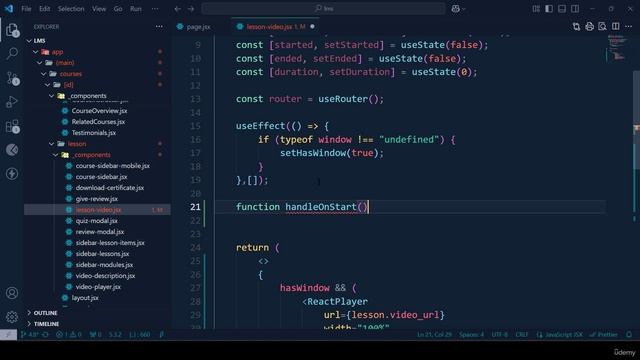Click the printer icon in editor toolbar
The height and width of the screenshot is (360, 640).
pos(589,27)
